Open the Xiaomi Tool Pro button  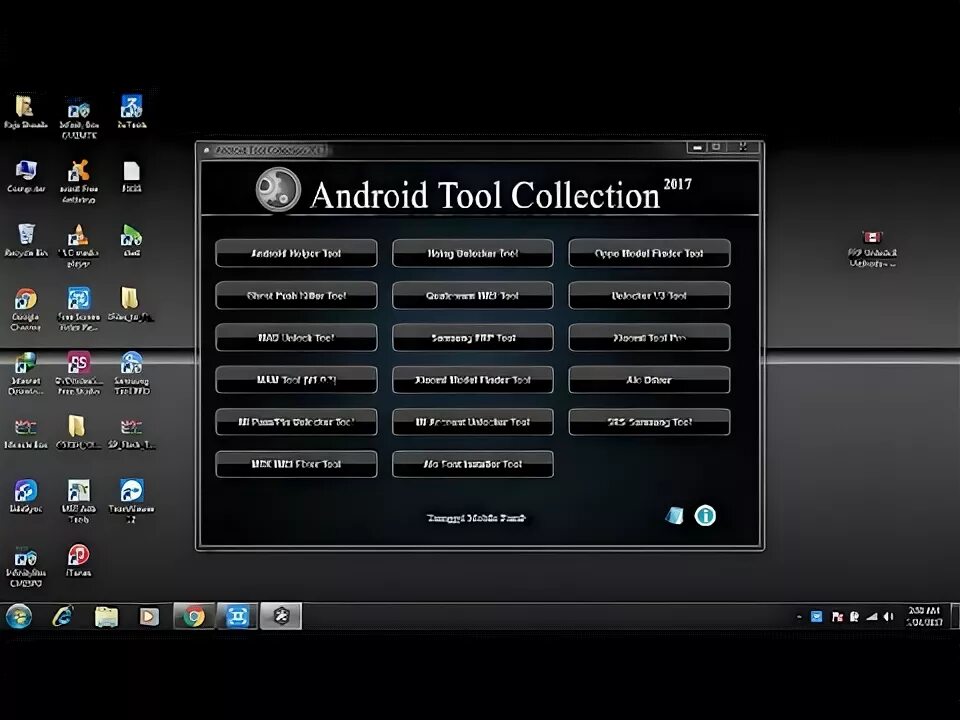(649, 338)
